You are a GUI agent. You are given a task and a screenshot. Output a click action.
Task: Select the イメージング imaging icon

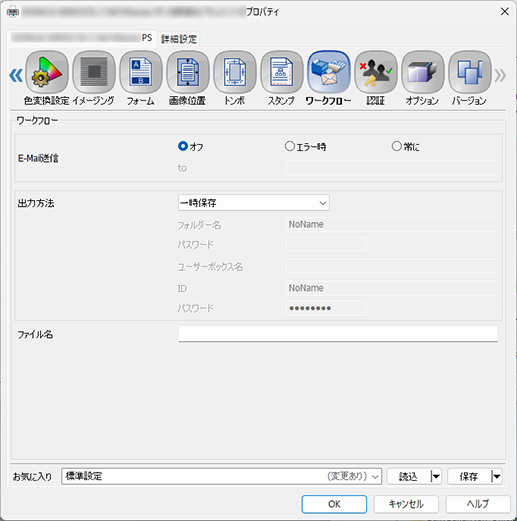(94, 72)
